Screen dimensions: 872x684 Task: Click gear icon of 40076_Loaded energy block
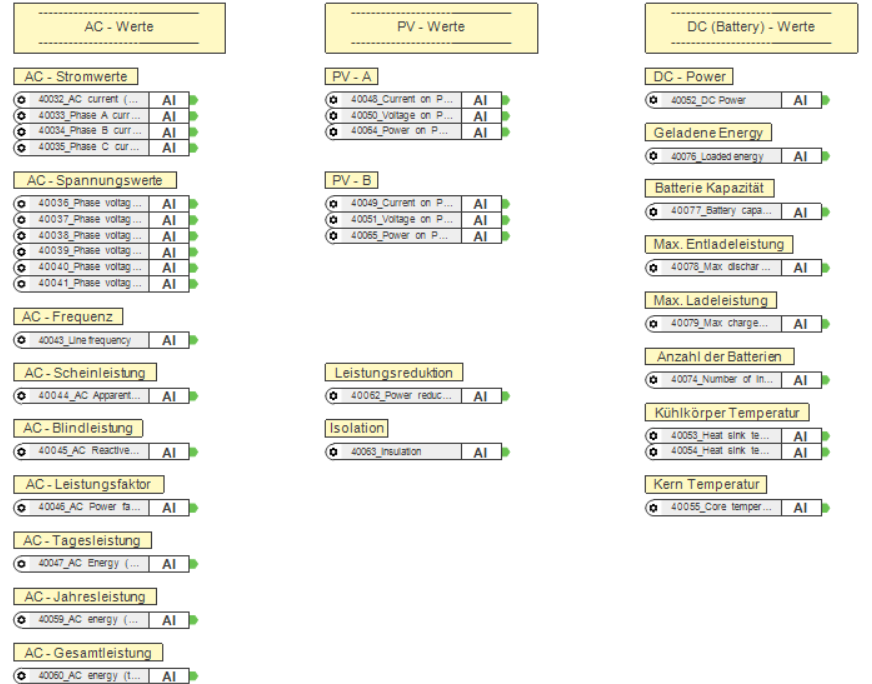(653, 156)
